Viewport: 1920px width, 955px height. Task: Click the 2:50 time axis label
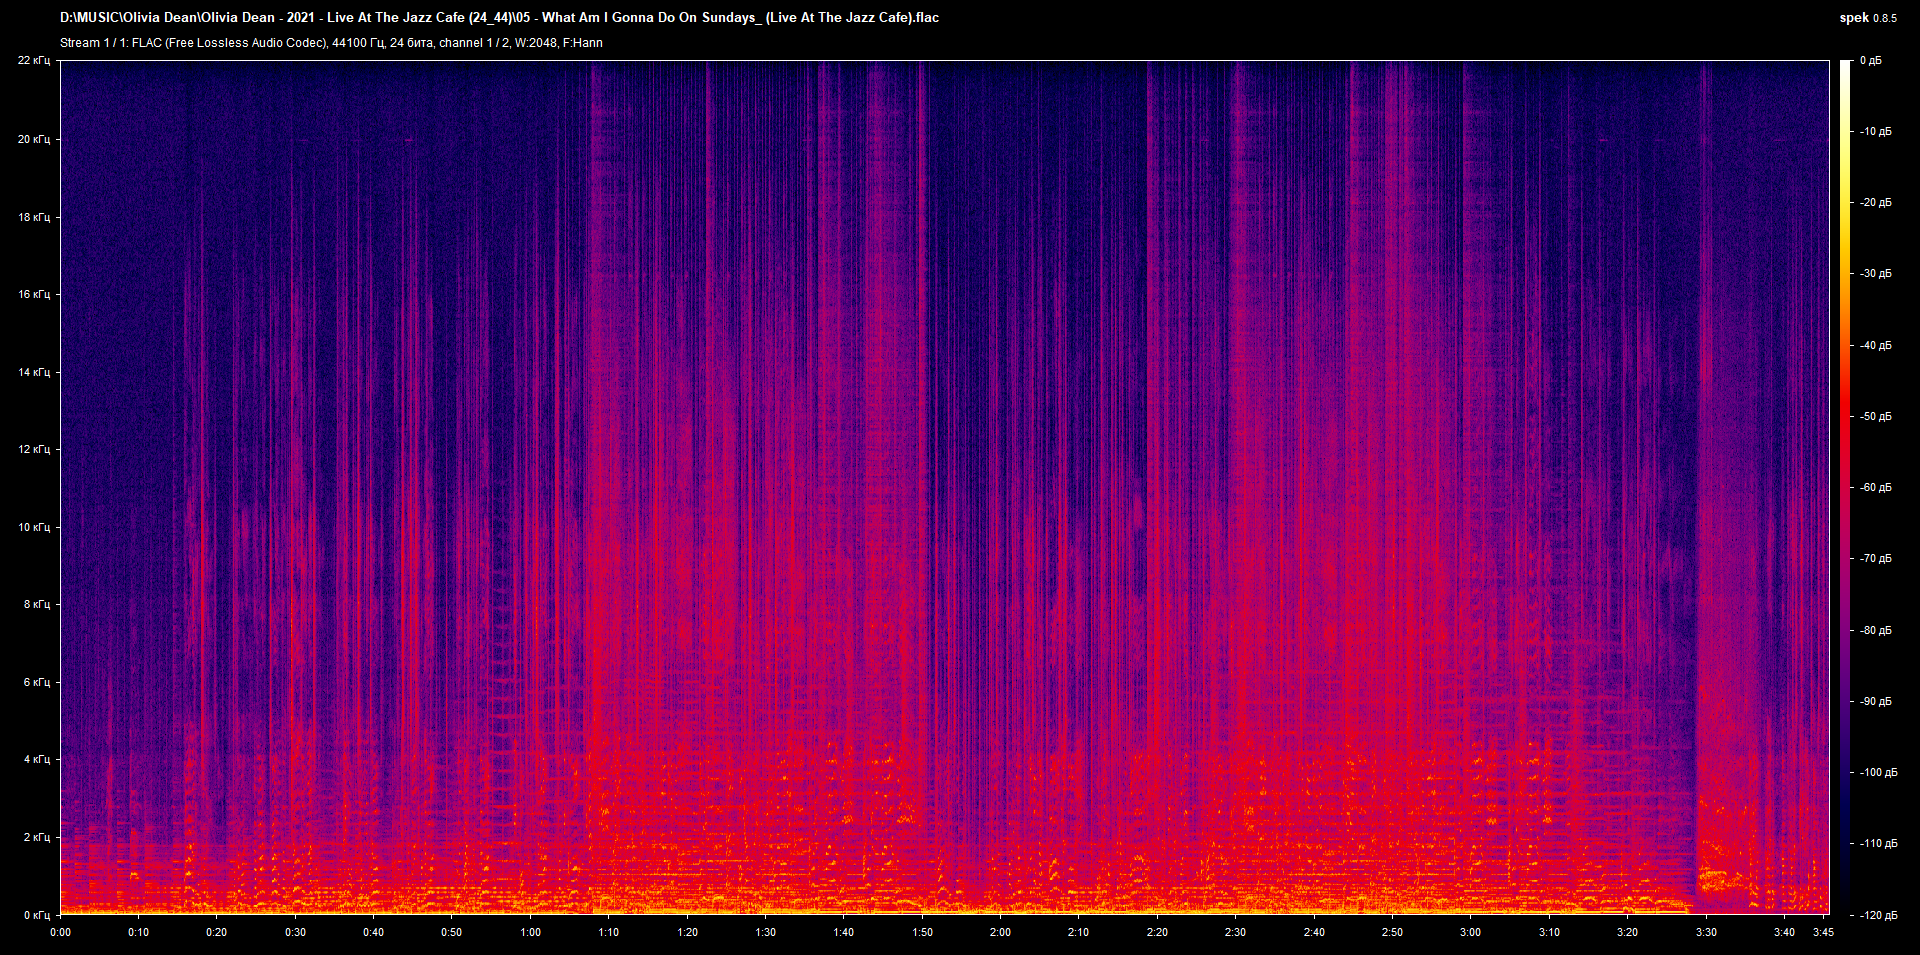point(1392,932)
